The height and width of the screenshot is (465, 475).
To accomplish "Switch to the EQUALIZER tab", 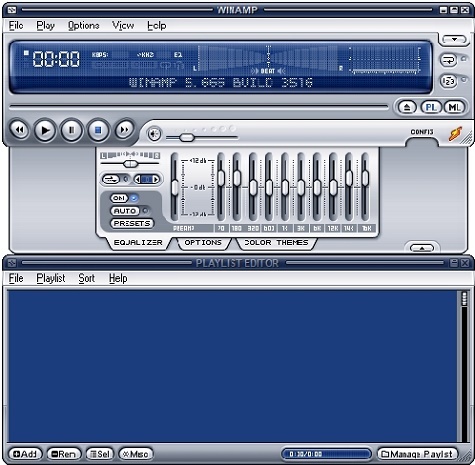I will [x=138, y=242].
